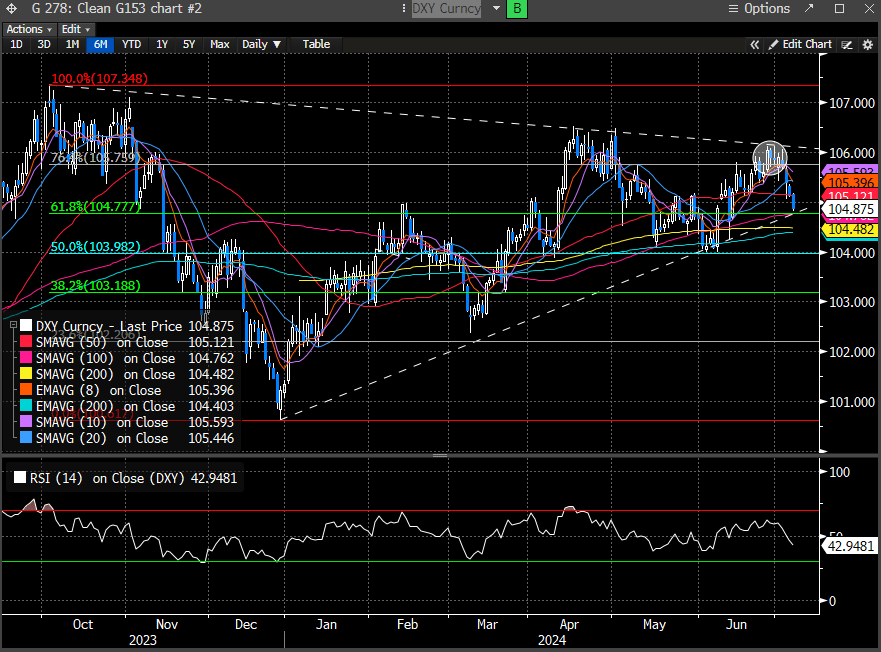Click the 104.875 last price axis tag
Screen dimensions: 881x652
coord(850,210)
